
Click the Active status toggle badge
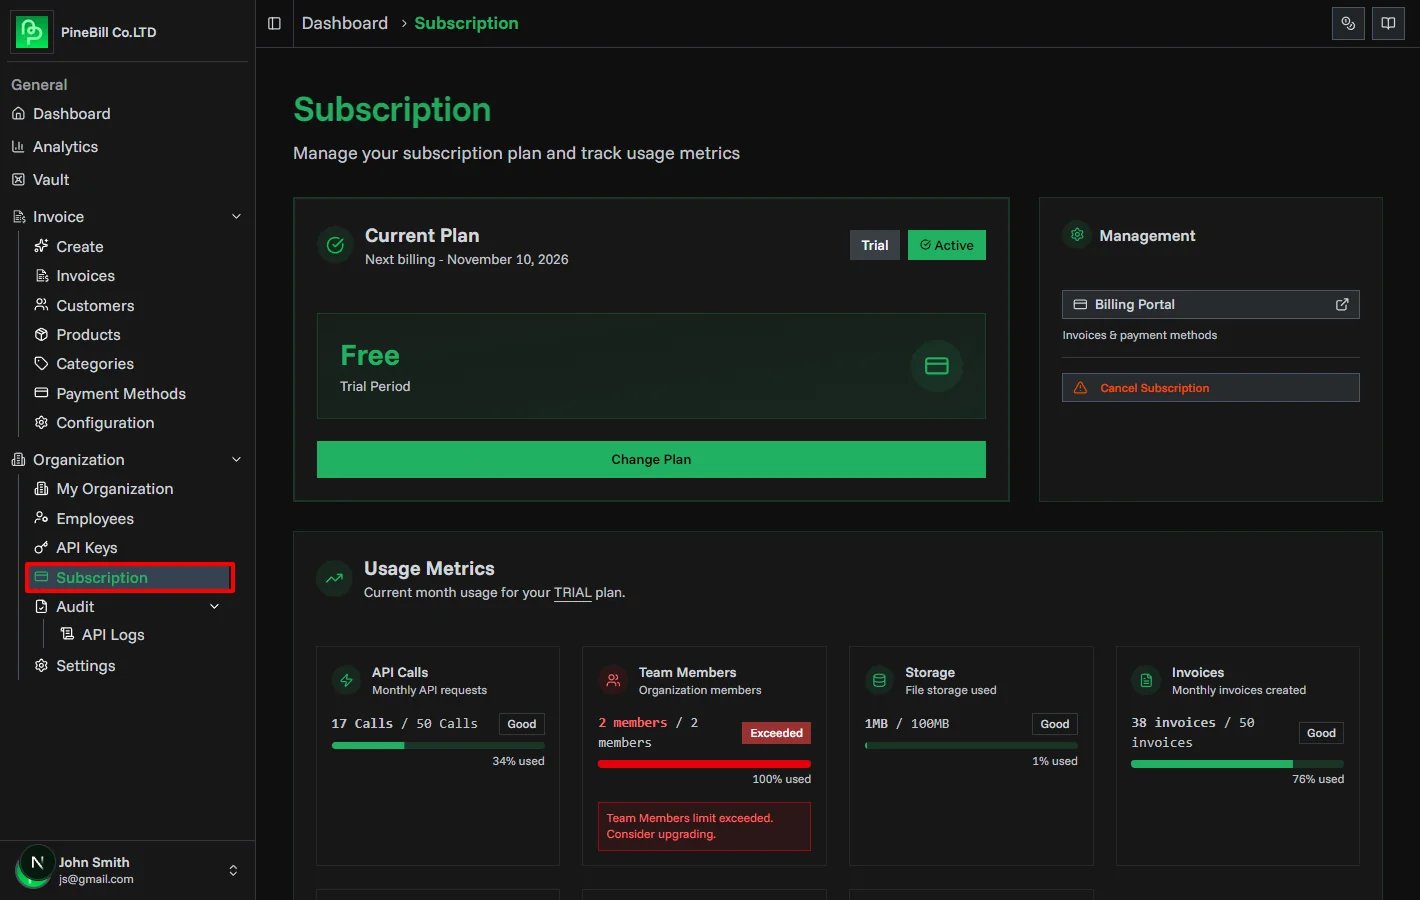coord(946,244)
